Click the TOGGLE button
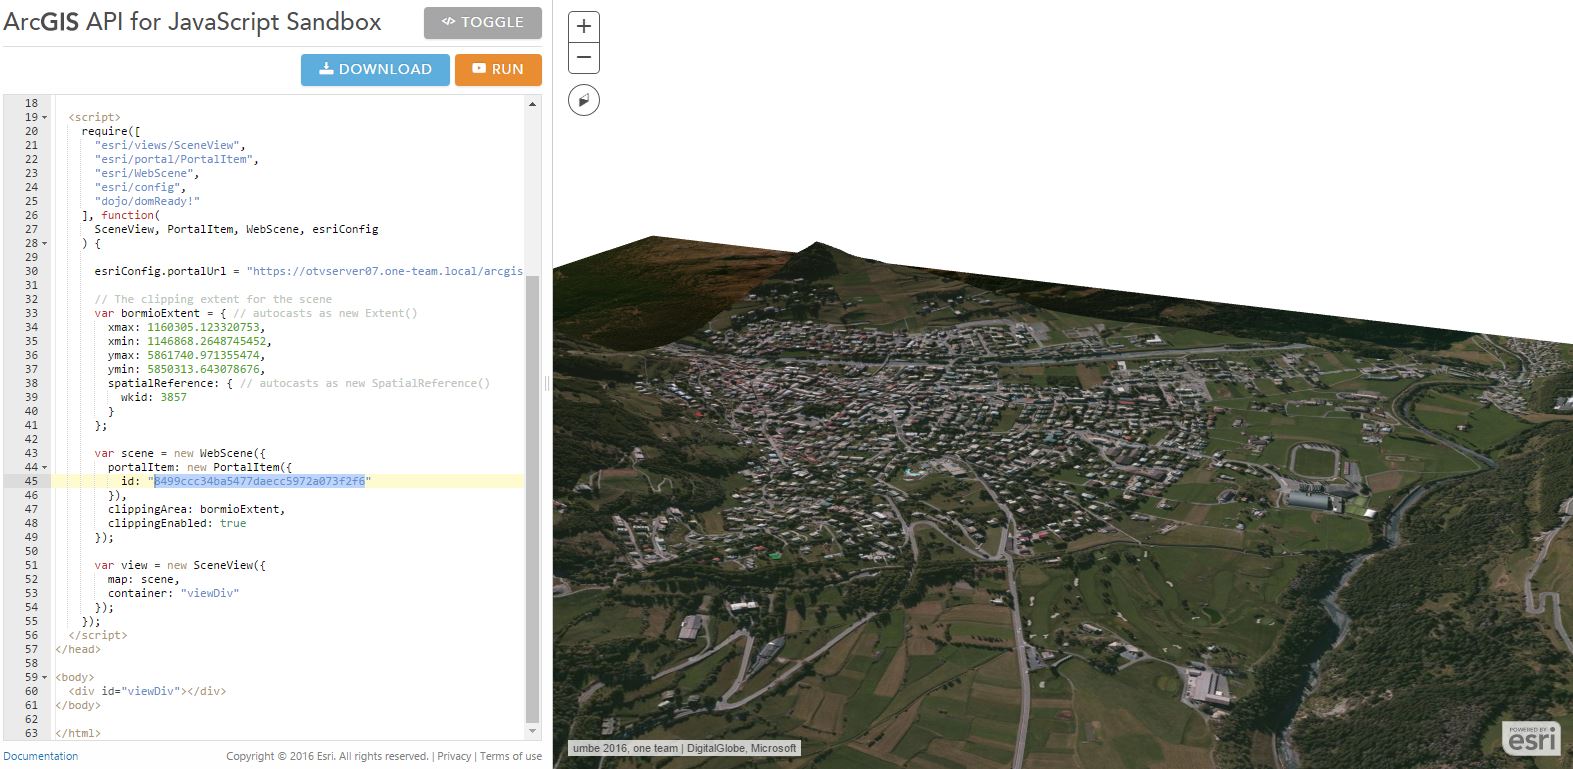Image resolution: width=1573 pixels, height=769 pixels. [483, 22]
